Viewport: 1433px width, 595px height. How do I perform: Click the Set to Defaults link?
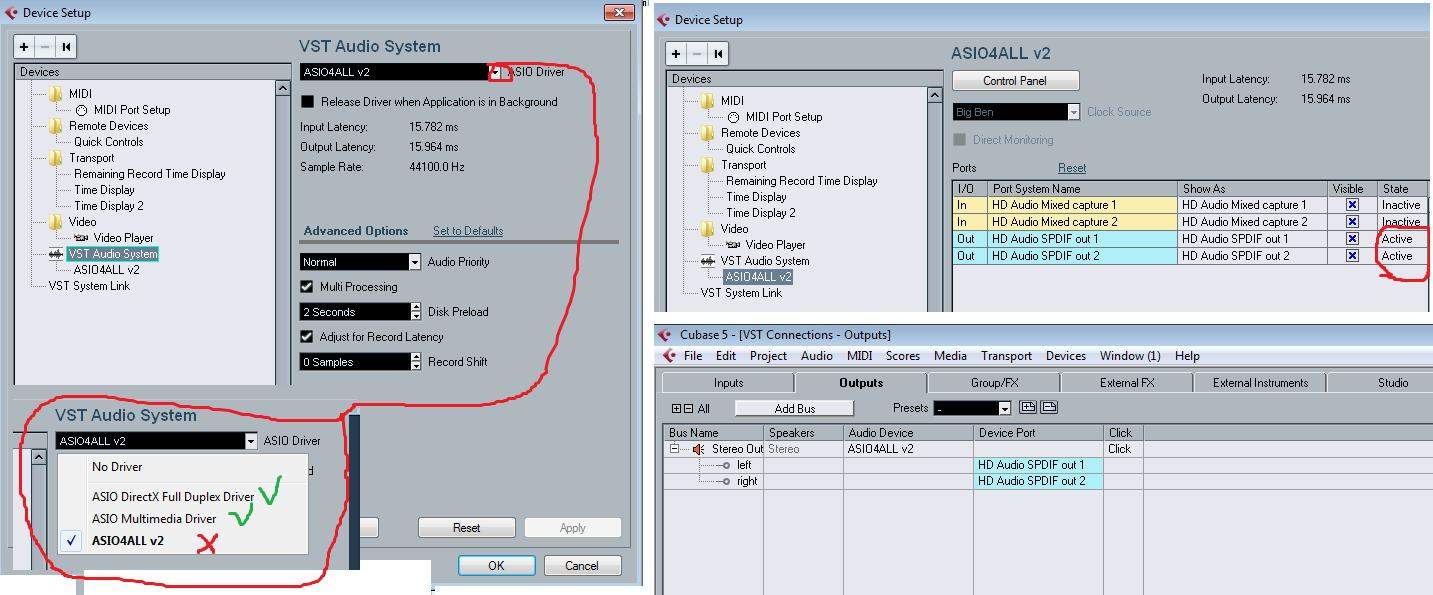(x=468, y=231)
